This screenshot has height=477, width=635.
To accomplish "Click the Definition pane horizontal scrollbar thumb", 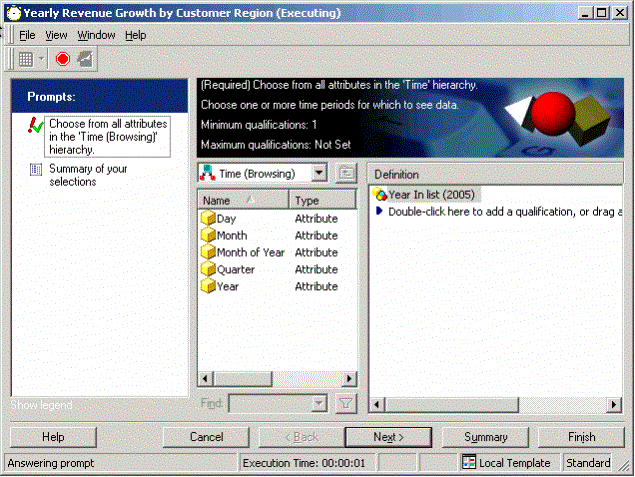I will point(452,404).
